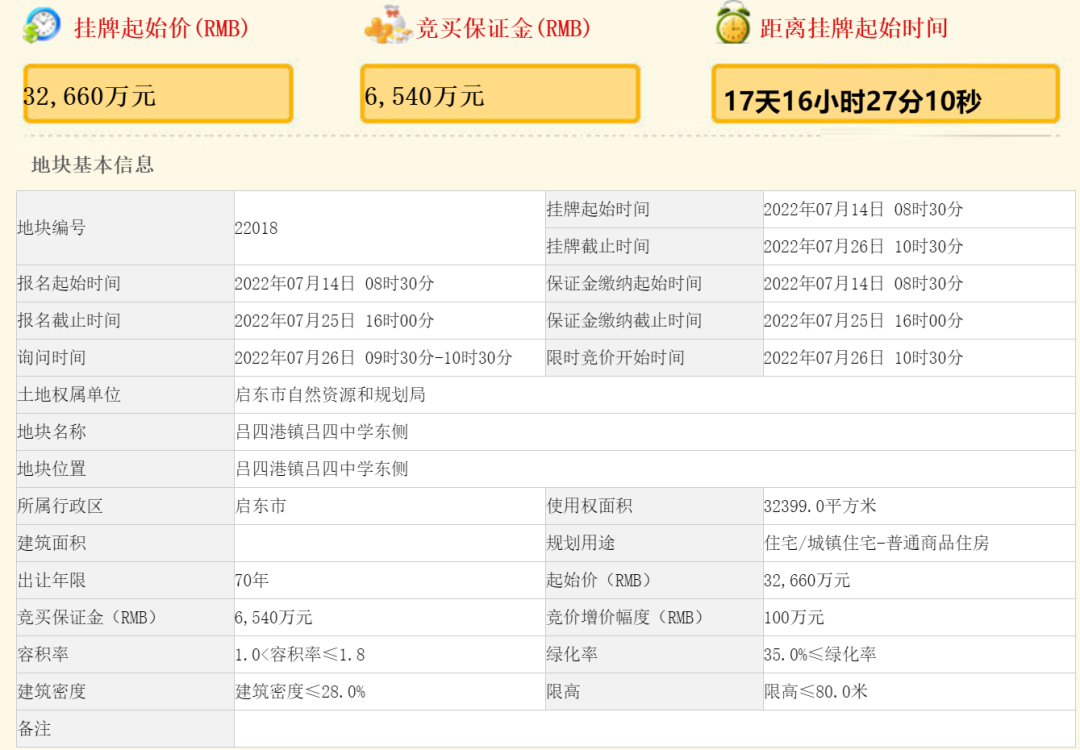
Task: Click the 使用权面积 label cell
Action: (654, 507)
